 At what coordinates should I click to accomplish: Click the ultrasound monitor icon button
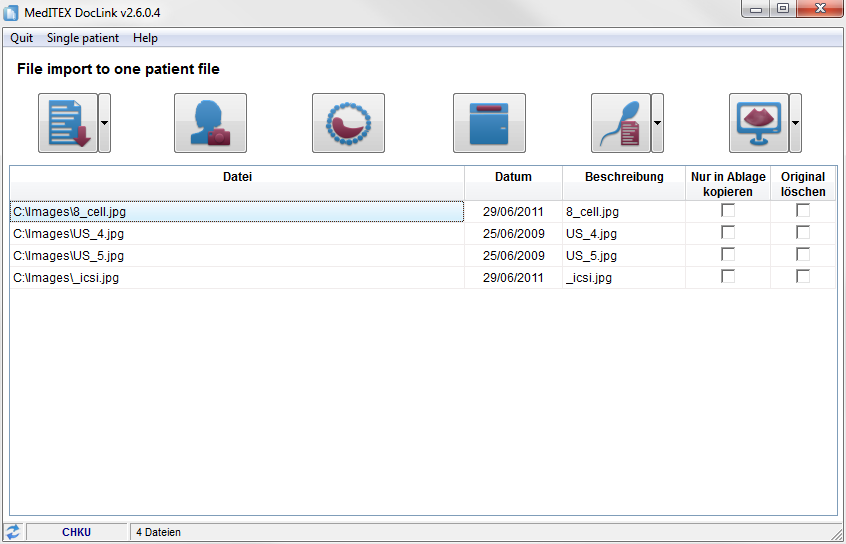[x=759, y=123]
